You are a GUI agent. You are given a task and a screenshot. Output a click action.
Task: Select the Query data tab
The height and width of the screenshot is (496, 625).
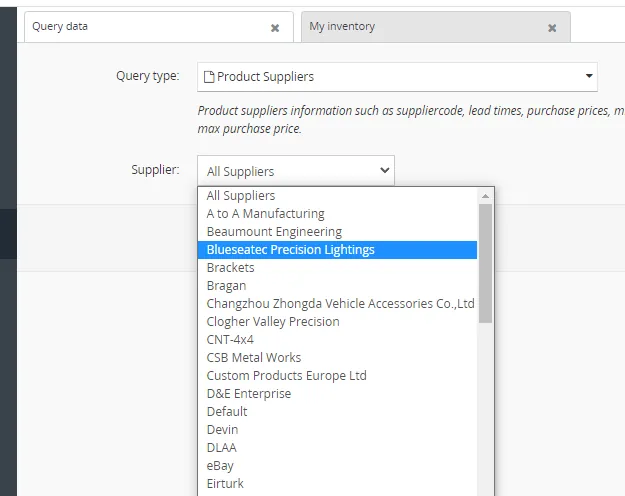point(159,27)
